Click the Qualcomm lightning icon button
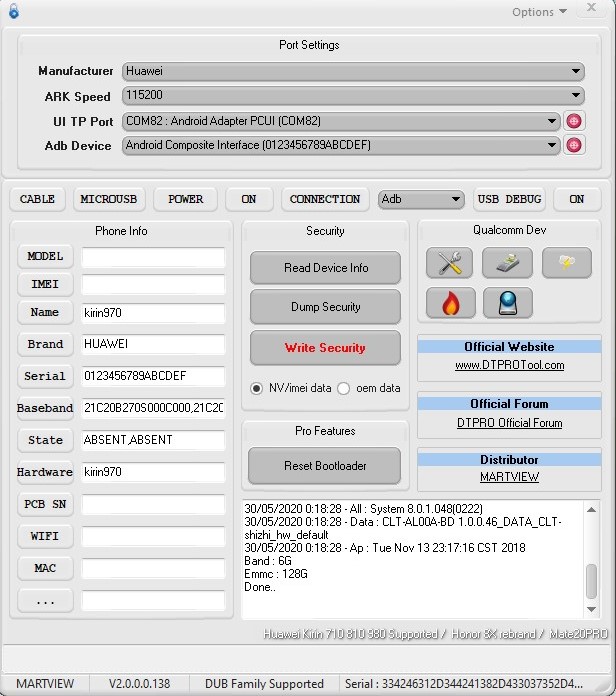 tap(567, 263)
